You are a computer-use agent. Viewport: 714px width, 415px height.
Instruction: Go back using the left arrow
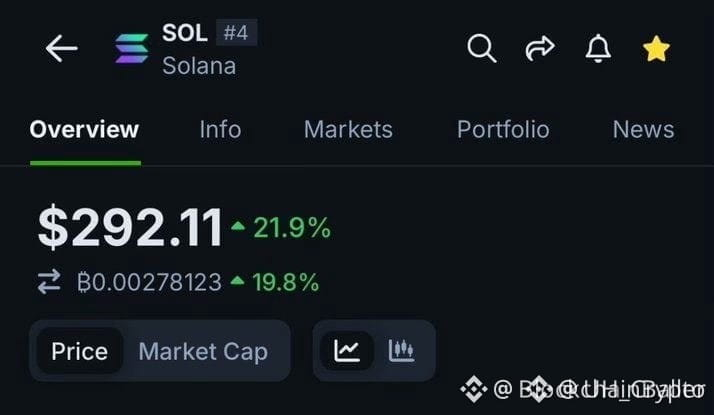61,48
